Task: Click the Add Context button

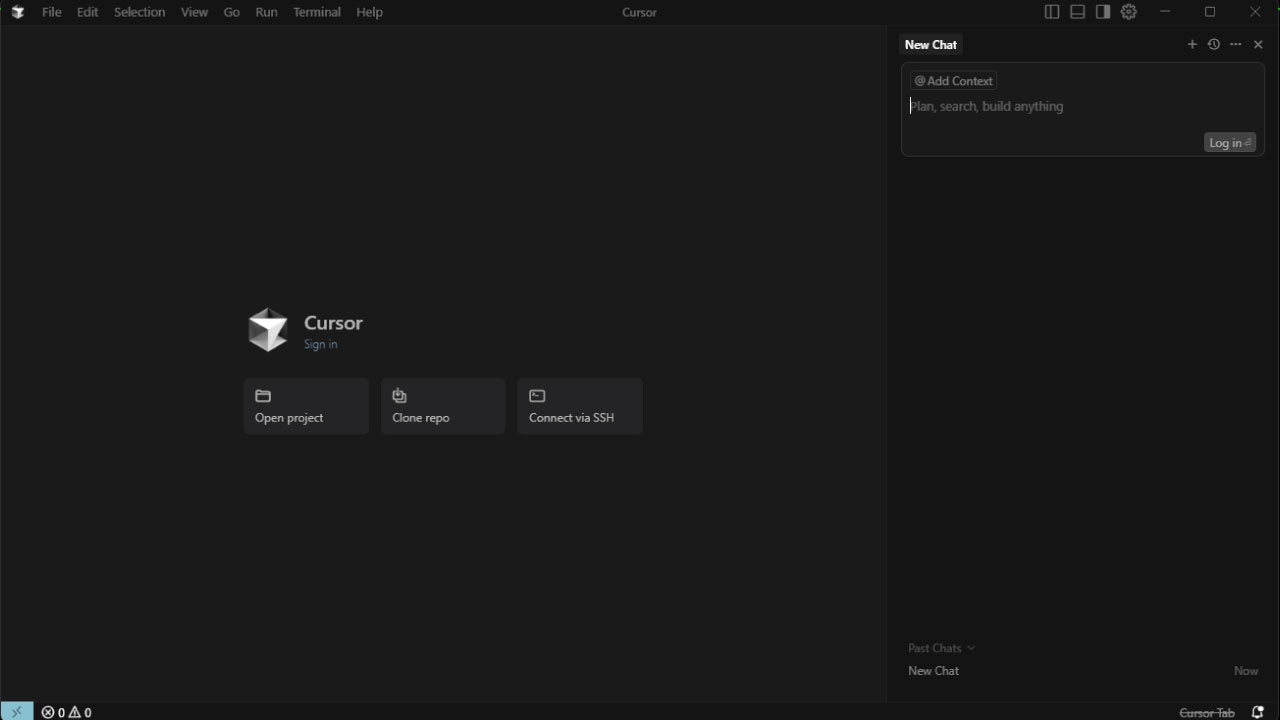Action: click(x=953, y=81)
